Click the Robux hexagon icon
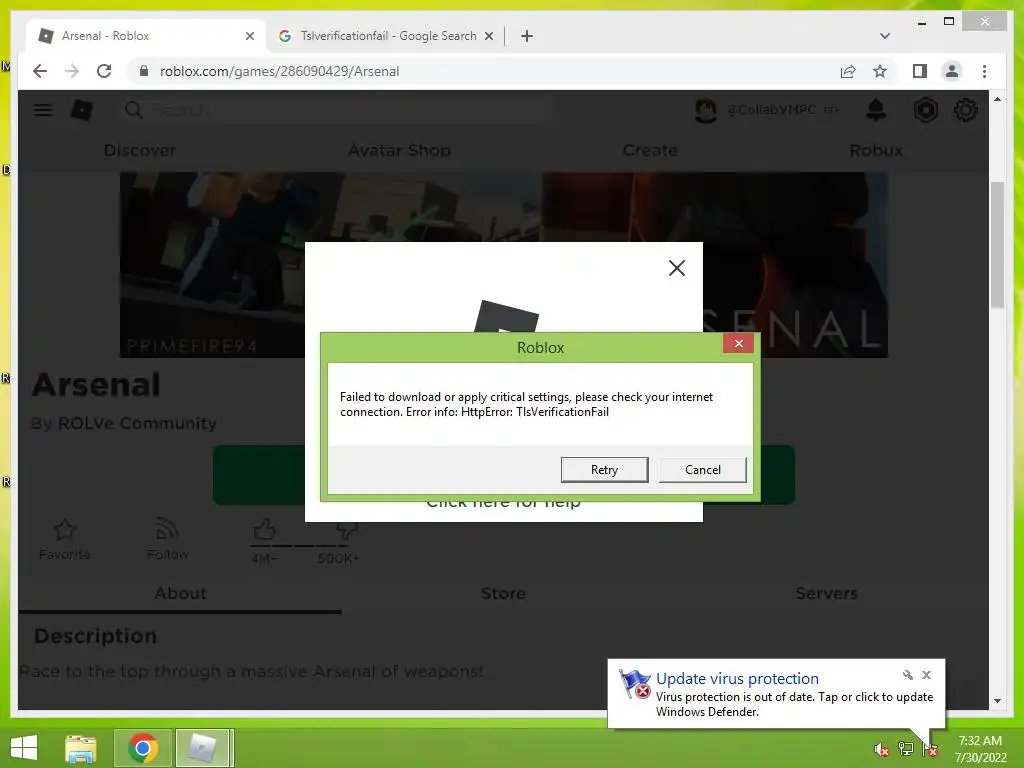Screen dimensions: 1024x768 point(925,110)
